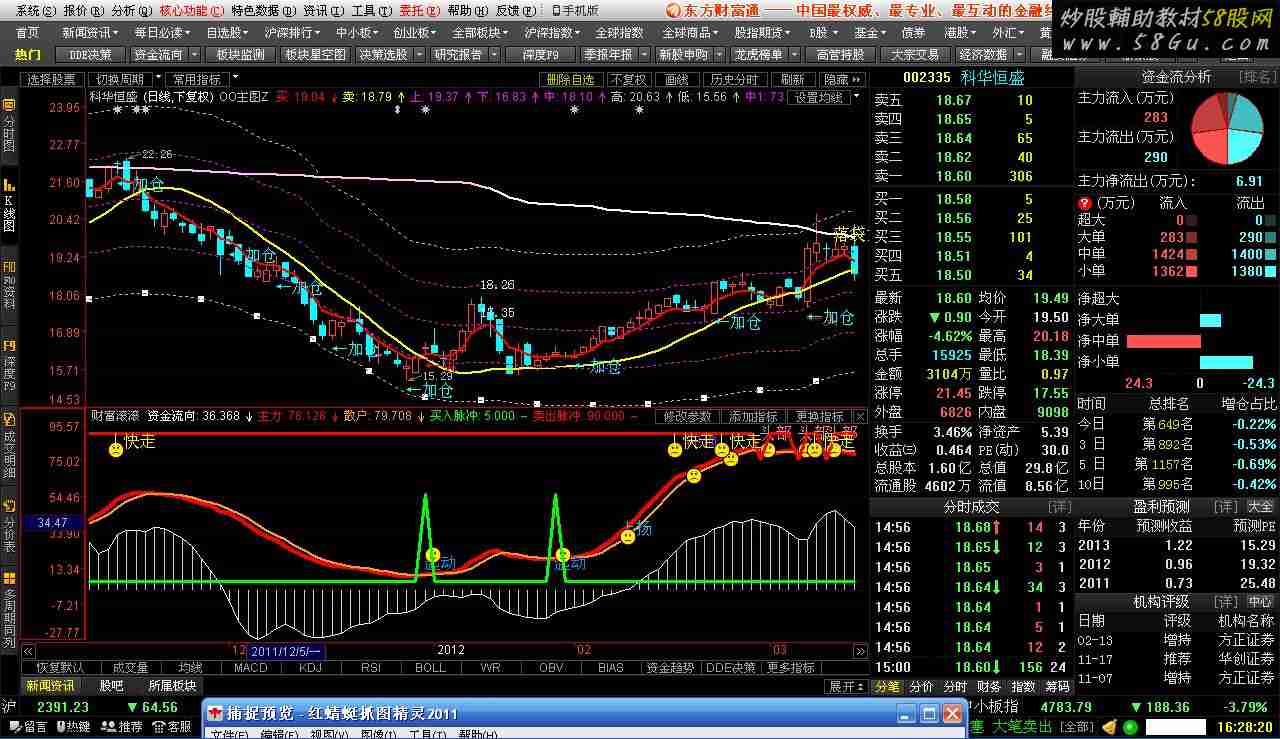
Task: Open the 设置均线 dropdown arrow
Action: (x=857, y=97)
